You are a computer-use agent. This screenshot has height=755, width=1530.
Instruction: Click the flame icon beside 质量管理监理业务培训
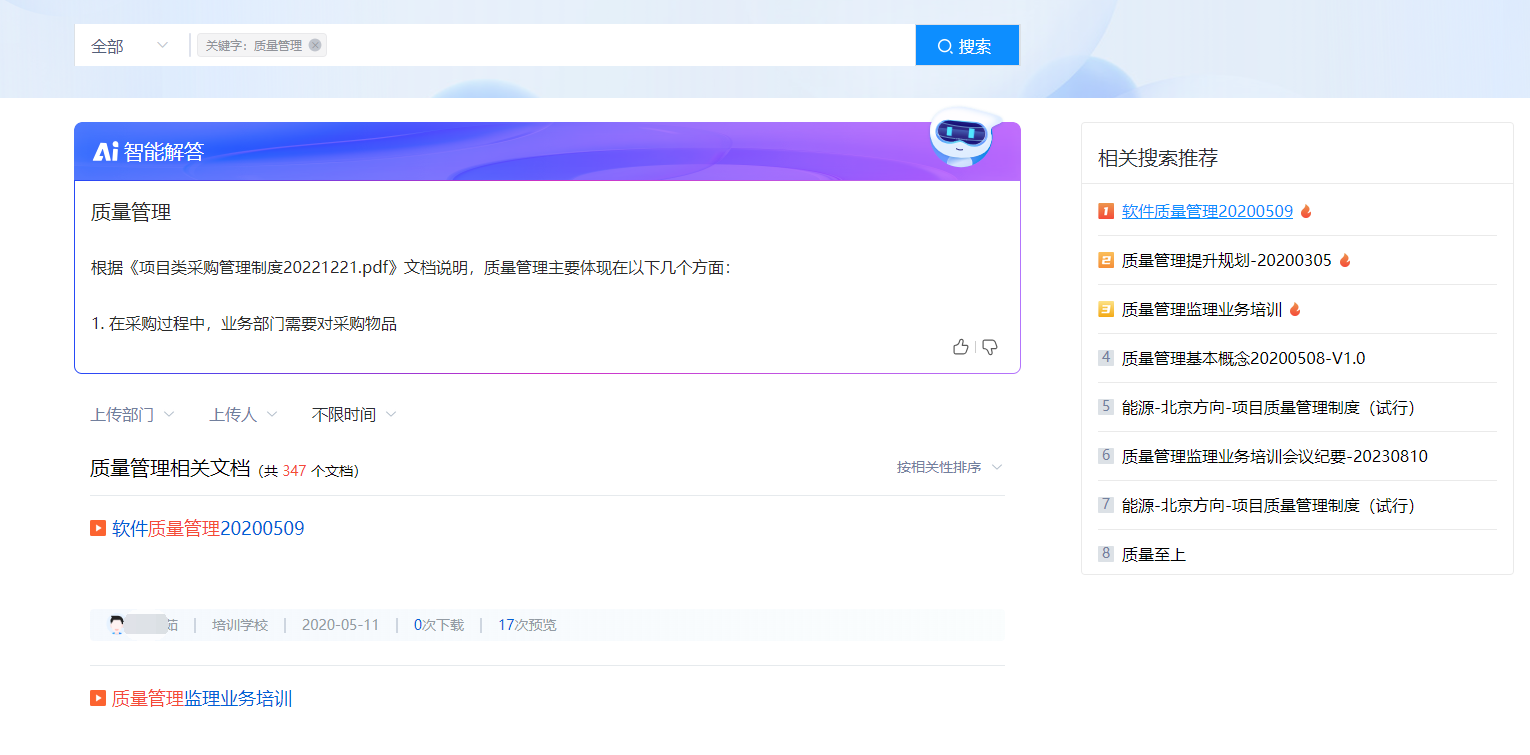click(1295, 309)
